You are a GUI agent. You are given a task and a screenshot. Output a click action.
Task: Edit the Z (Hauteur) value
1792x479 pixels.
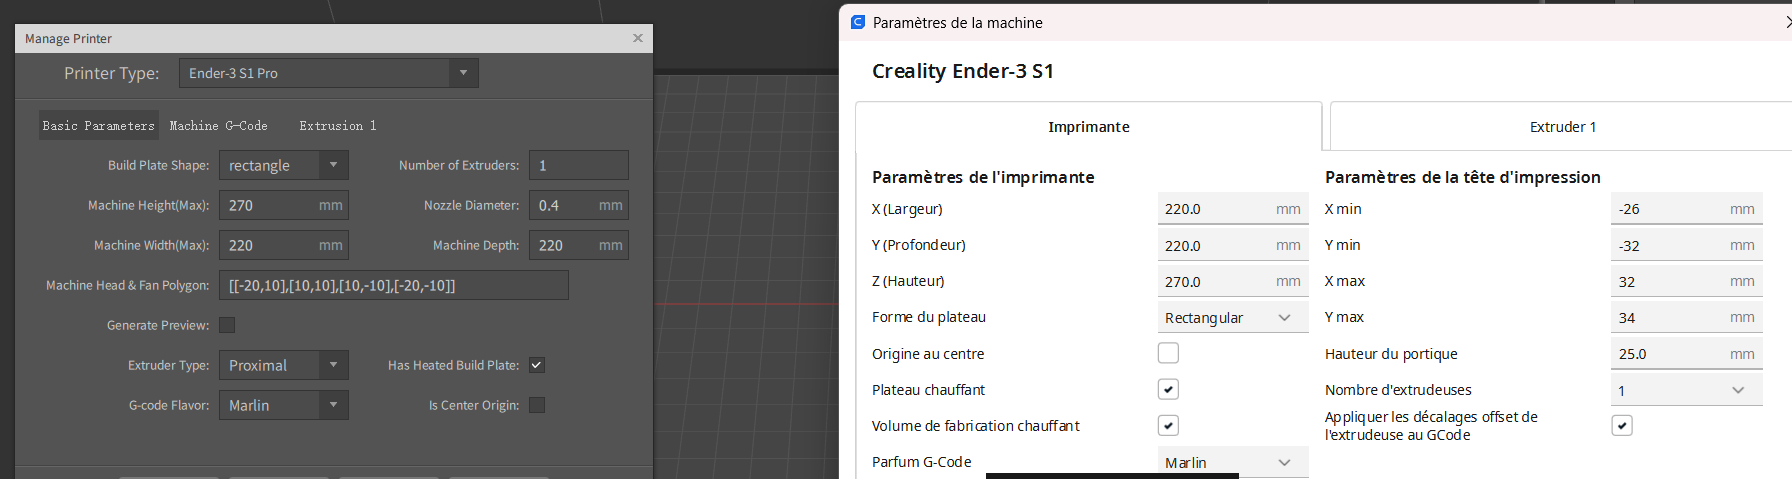tap(1233, 281)
